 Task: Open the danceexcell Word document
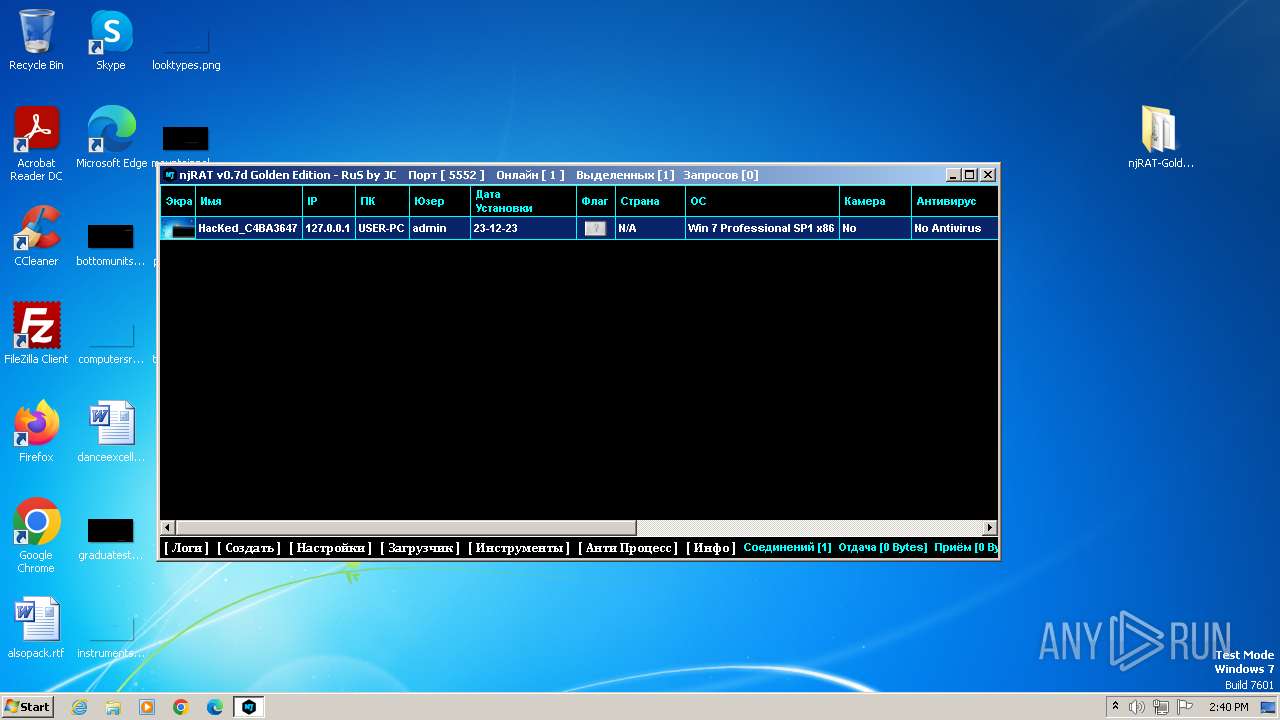click(111, 431)
